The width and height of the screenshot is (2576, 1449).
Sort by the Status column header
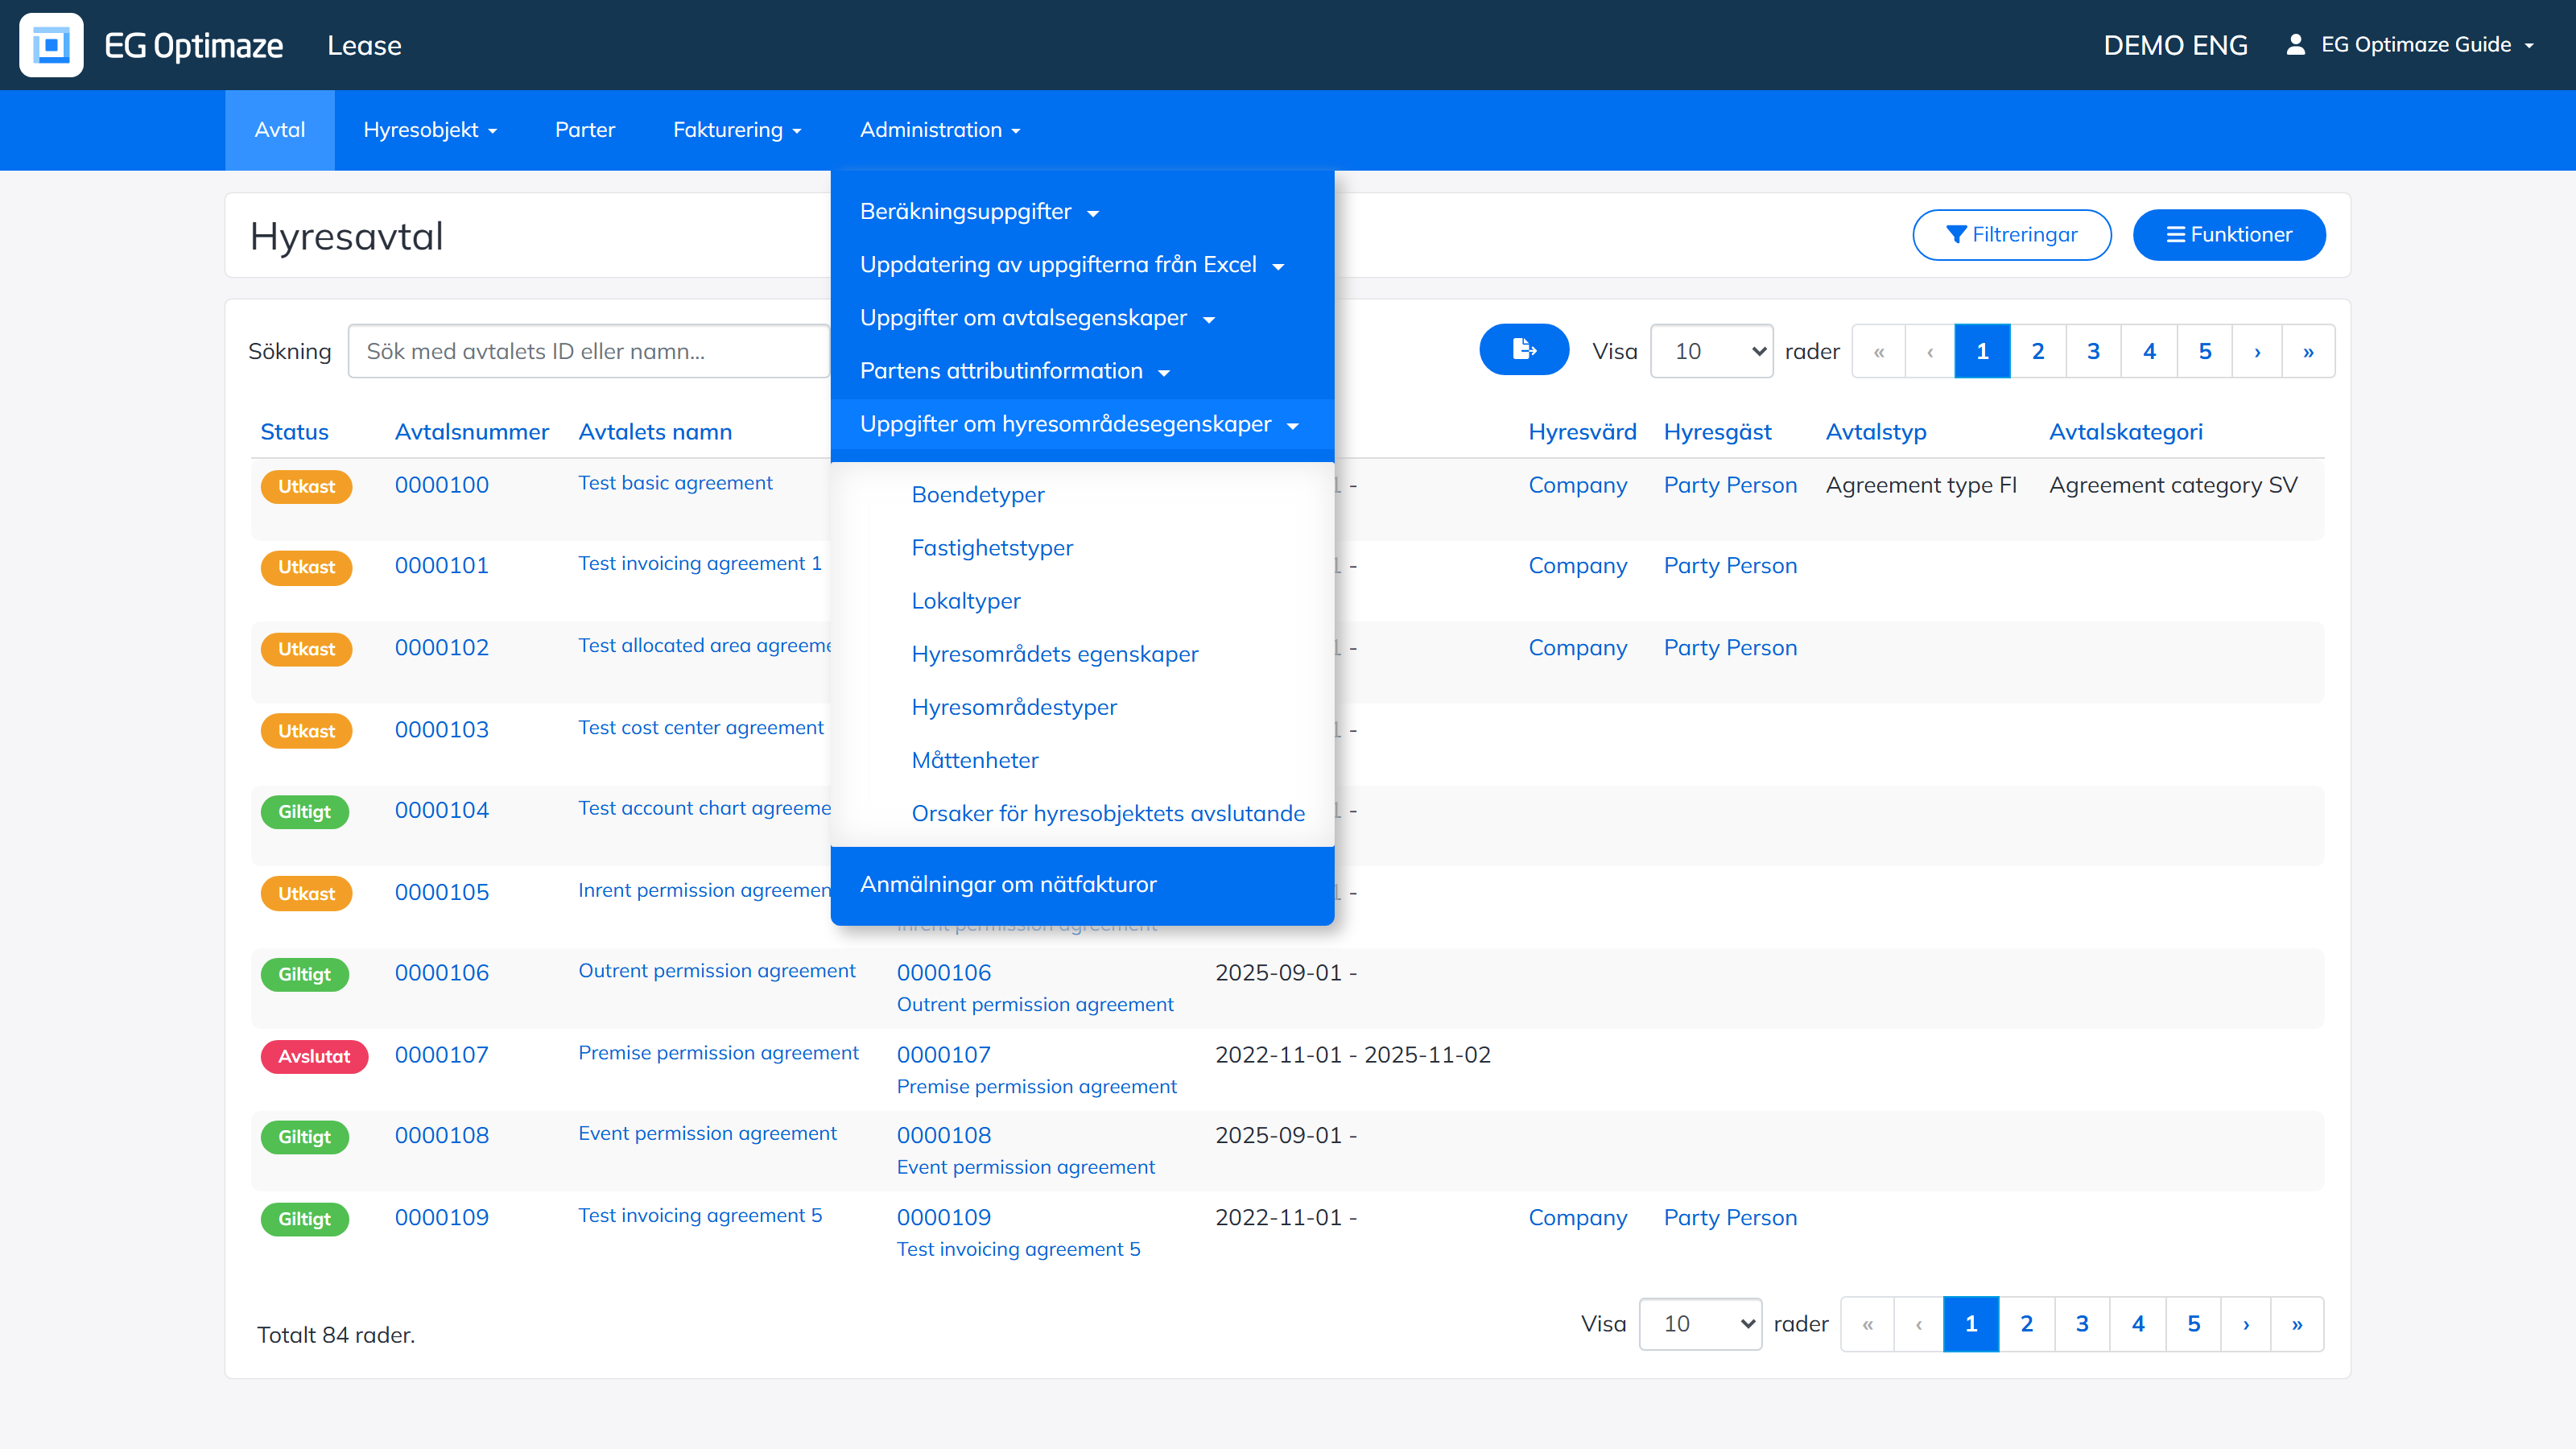[294, 432]
